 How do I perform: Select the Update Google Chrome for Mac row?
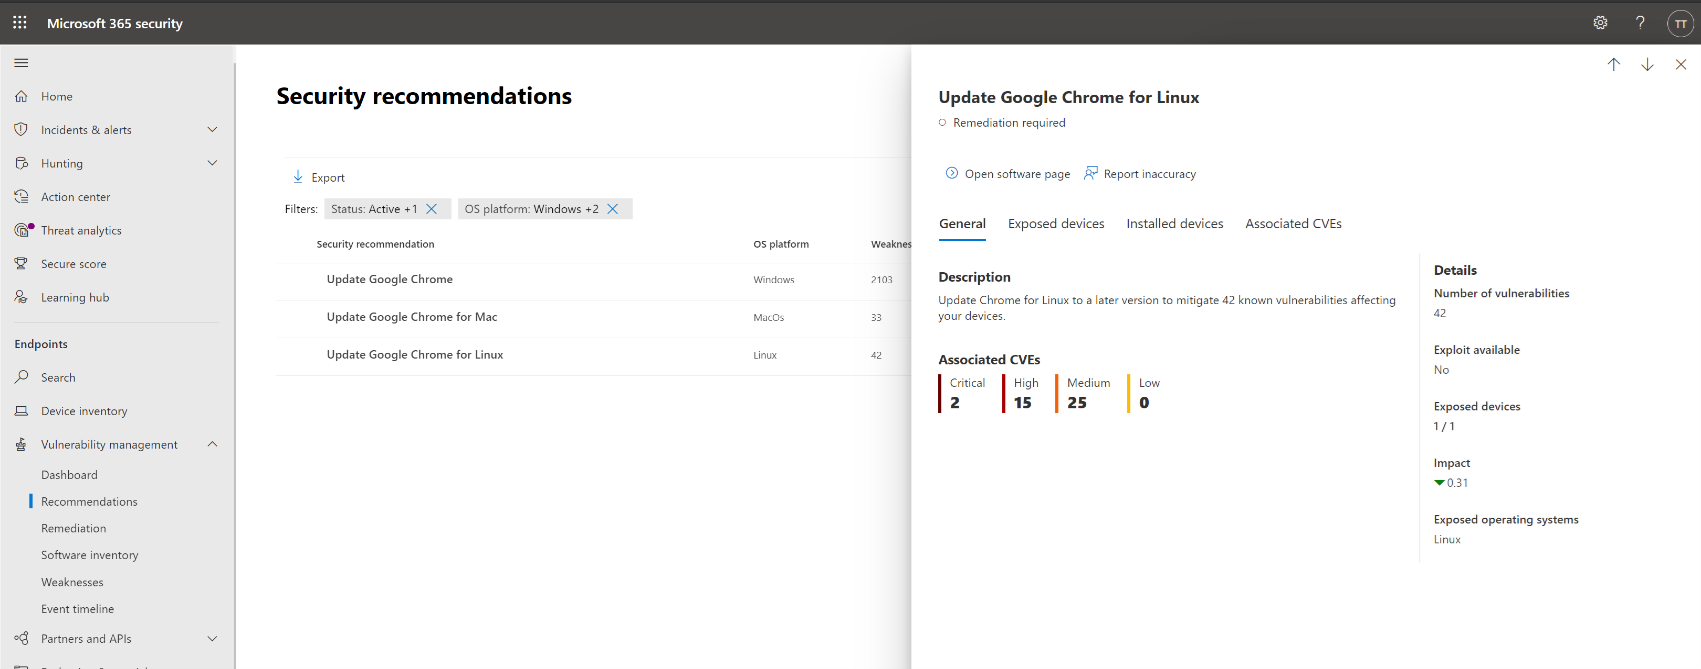pos(412,317)
